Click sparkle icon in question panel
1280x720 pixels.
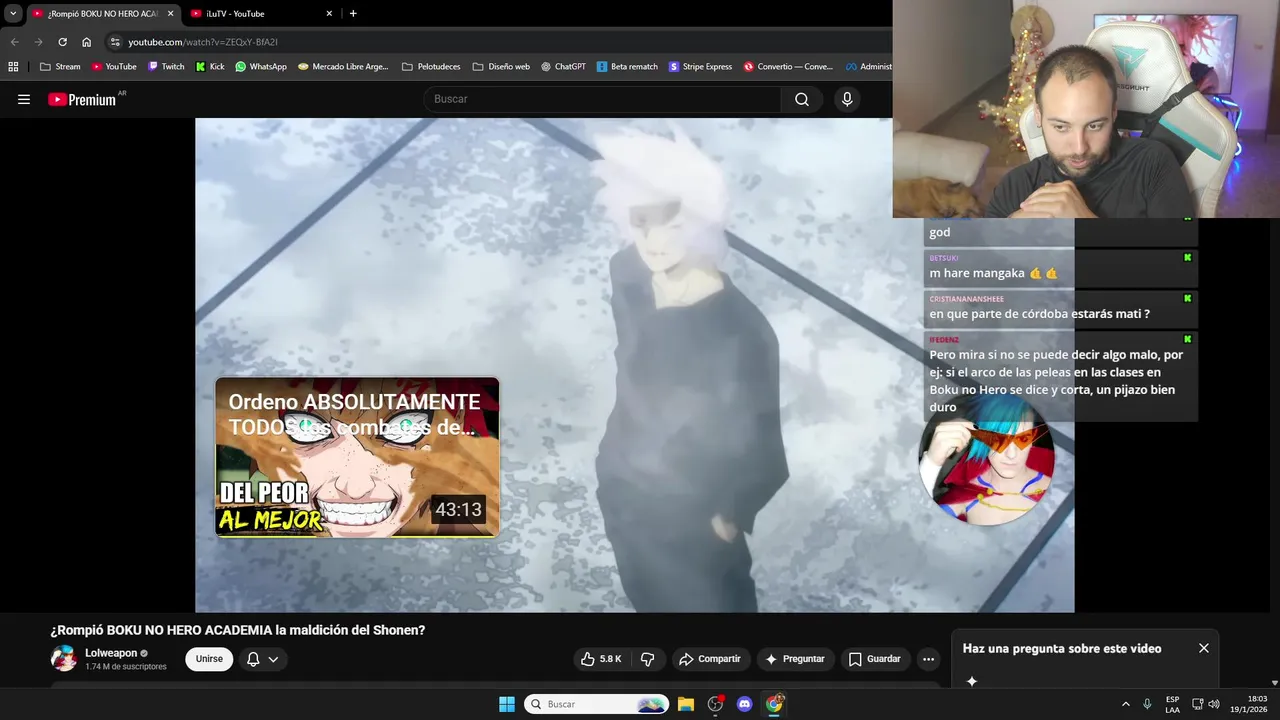click(x=971, y=681)
